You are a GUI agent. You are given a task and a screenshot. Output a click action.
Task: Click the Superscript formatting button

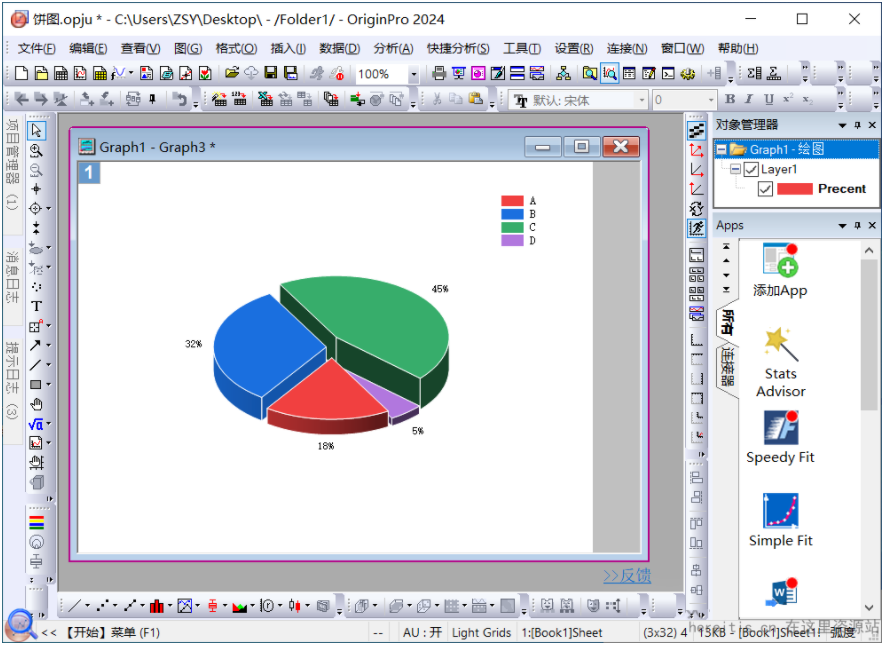[x=788, y=98]
